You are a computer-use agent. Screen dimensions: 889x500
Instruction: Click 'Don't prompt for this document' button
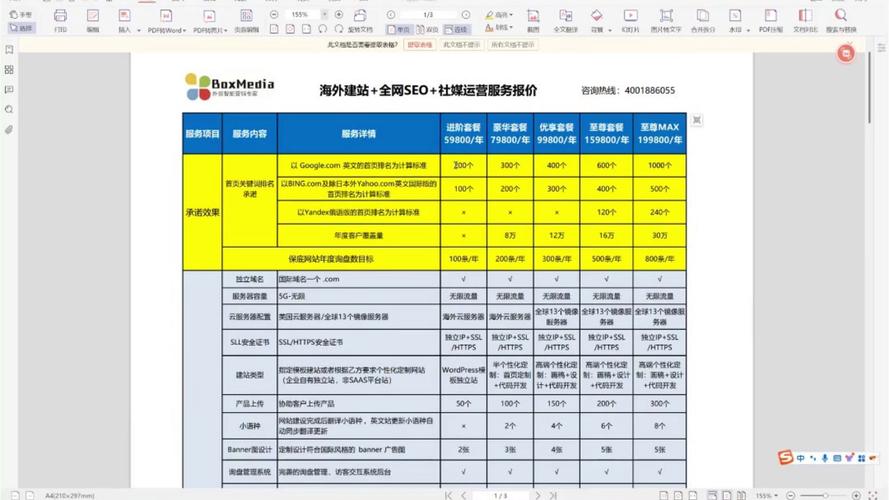[462, 45]
